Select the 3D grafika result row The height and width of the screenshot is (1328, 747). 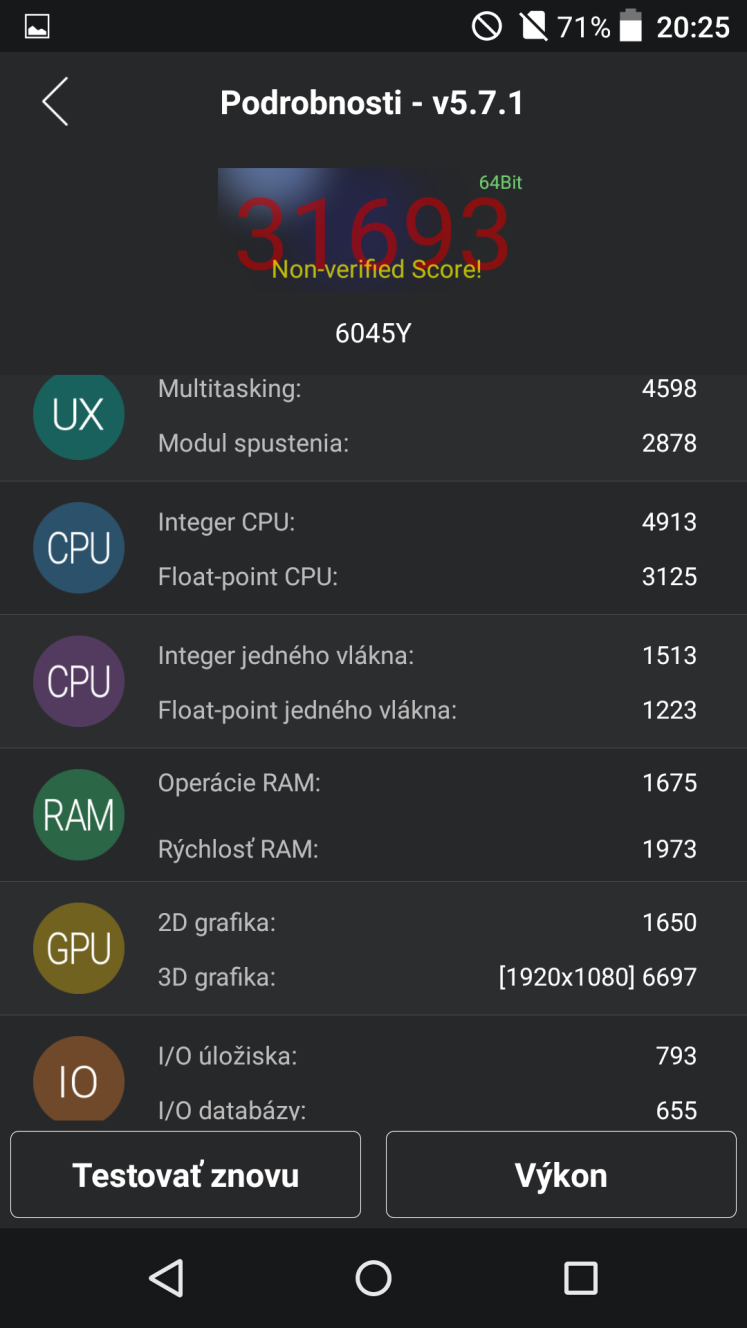pyautogui.click(x=427, y=977)
